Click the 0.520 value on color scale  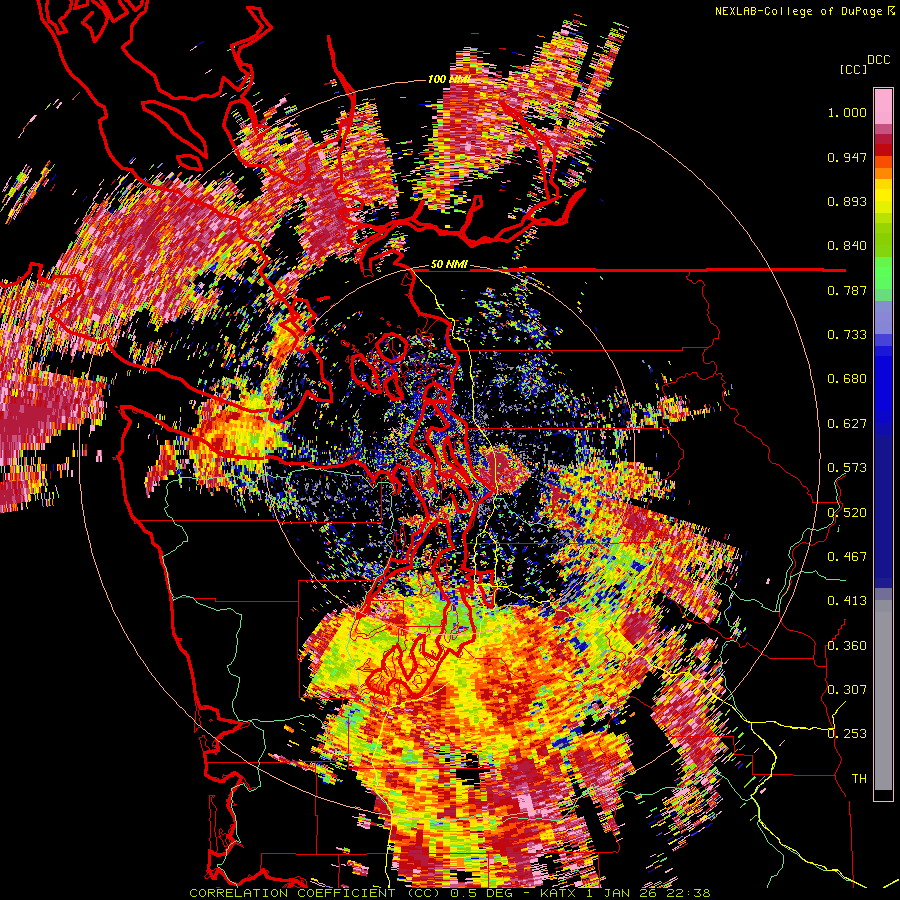(847, 513)
